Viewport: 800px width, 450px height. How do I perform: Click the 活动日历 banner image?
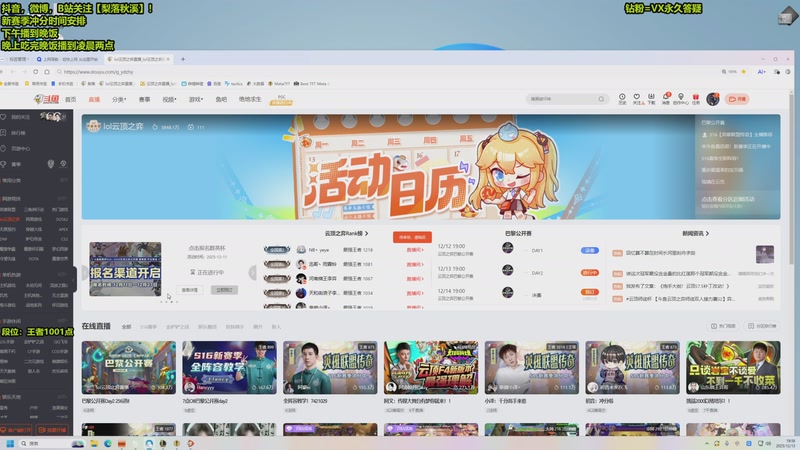click(x=431, y=167)
